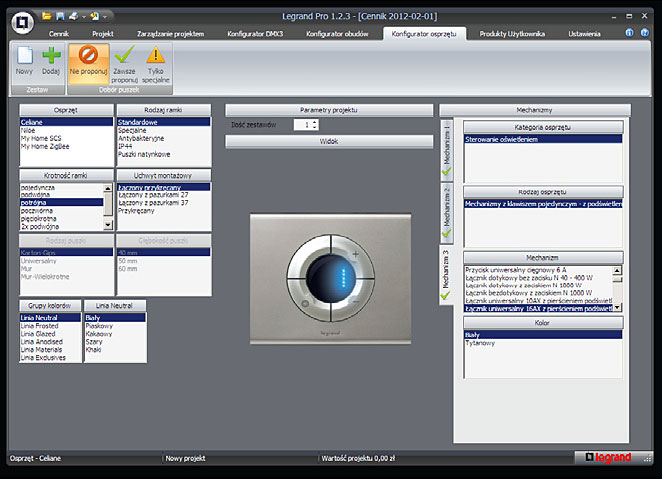Click the Nowy new-set icon
Viewport: 662px width, 479px height.
pyautogui.click(x=24, y=56)
